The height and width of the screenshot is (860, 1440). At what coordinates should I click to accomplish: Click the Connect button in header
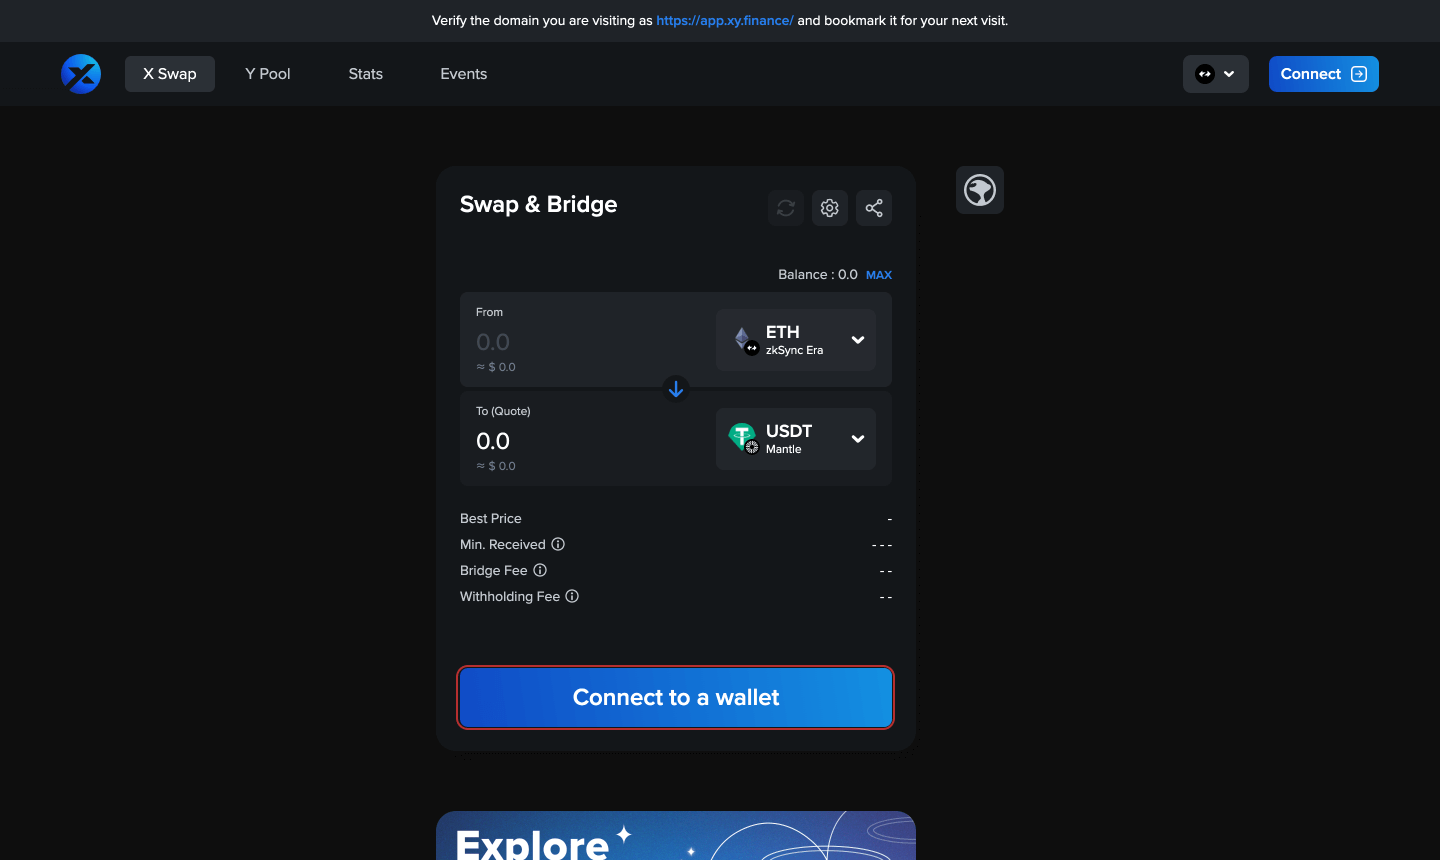[x=1324, y=74]
